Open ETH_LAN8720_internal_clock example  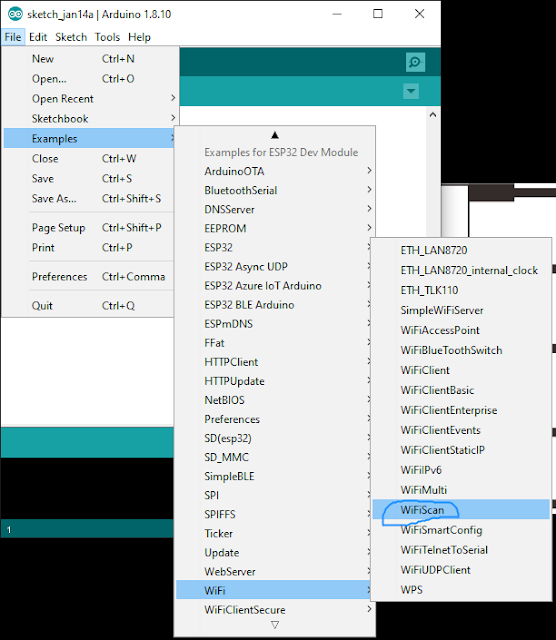[x=461, y=270]
